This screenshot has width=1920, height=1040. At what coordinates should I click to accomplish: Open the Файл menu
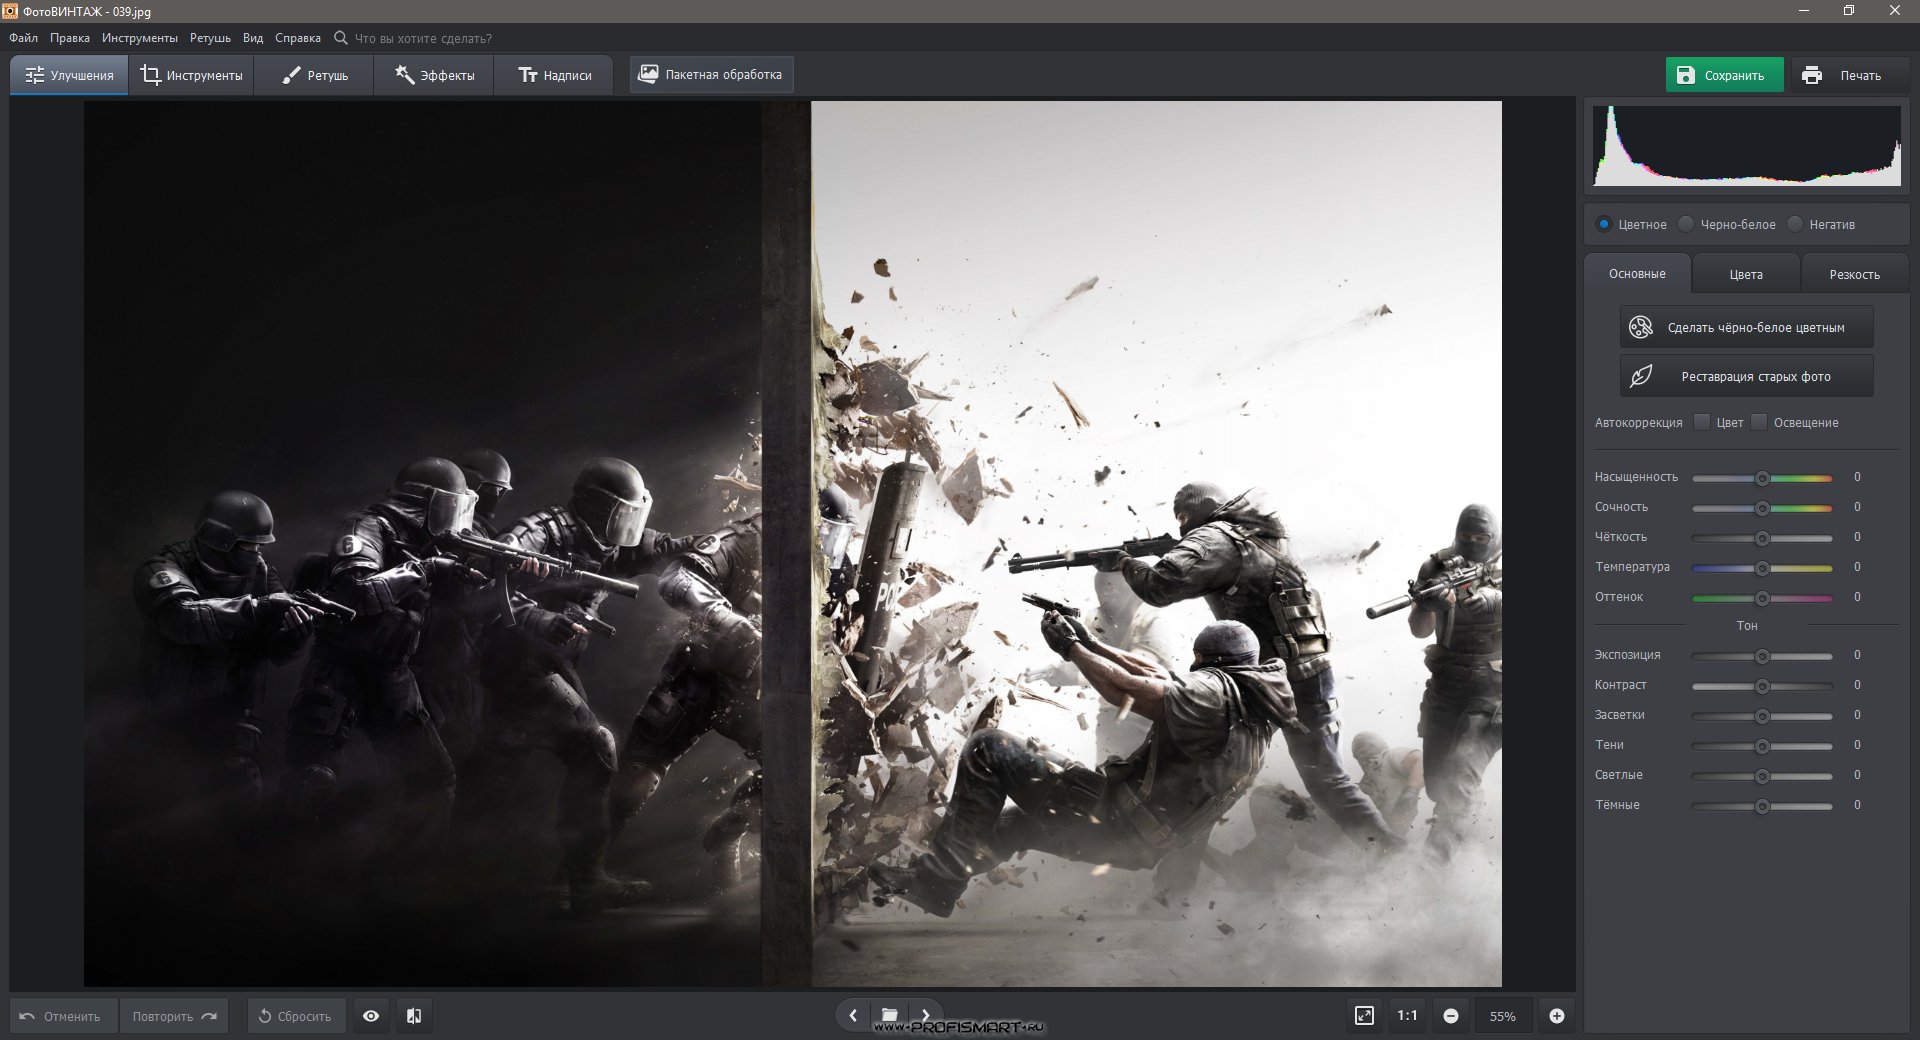23,38
